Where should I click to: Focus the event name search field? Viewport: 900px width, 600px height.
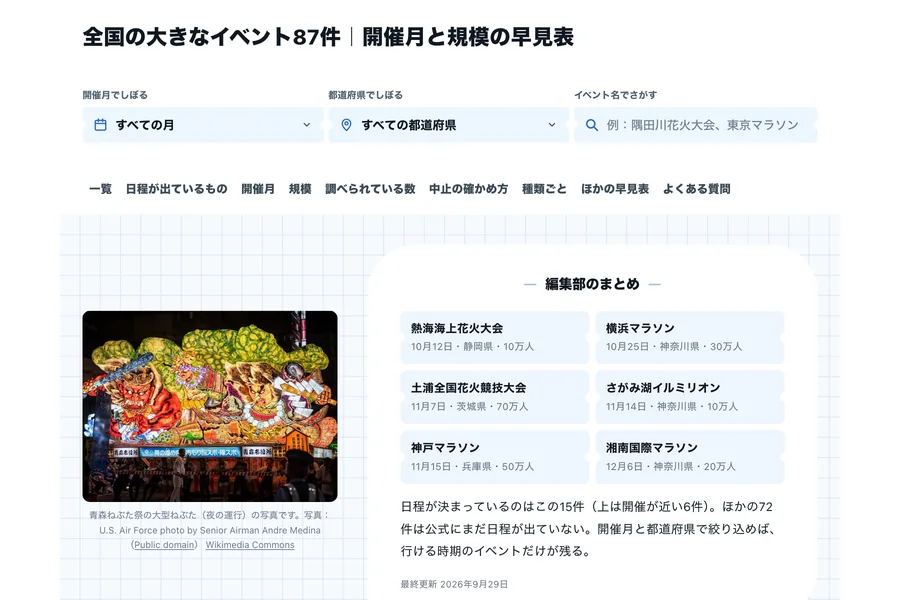pos(696,125)
